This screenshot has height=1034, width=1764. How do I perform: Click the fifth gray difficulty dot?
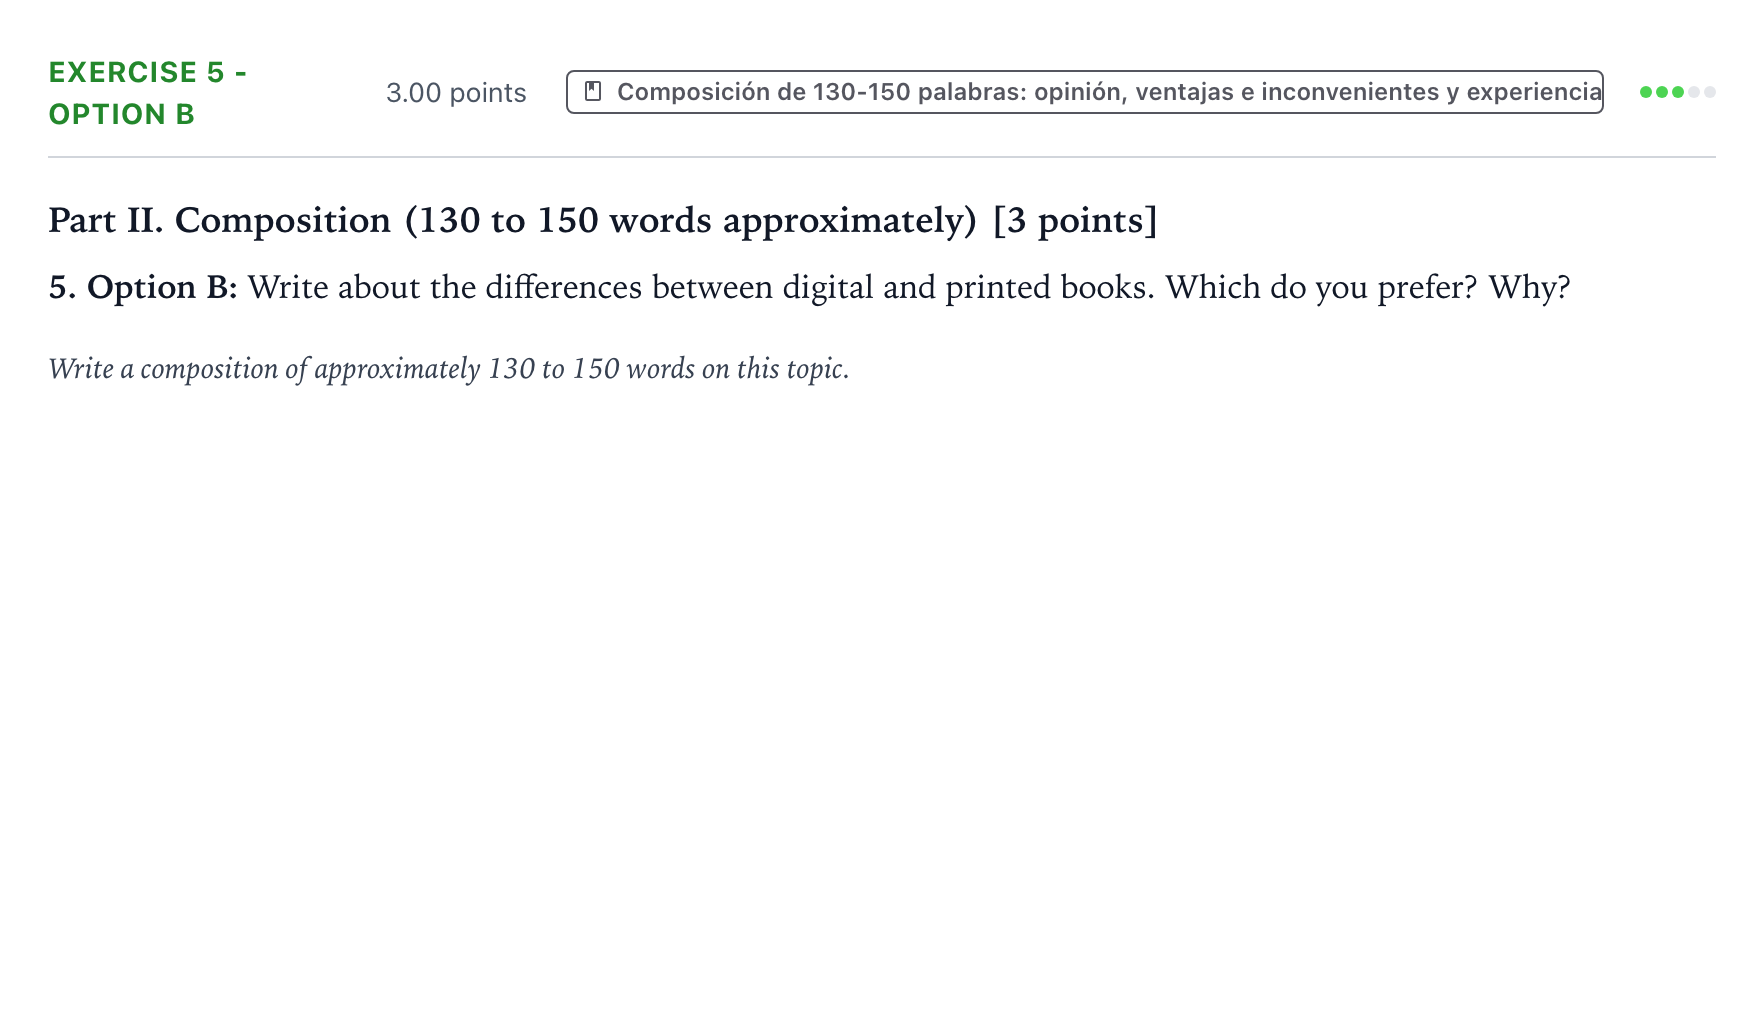(x=1710, y=92)
